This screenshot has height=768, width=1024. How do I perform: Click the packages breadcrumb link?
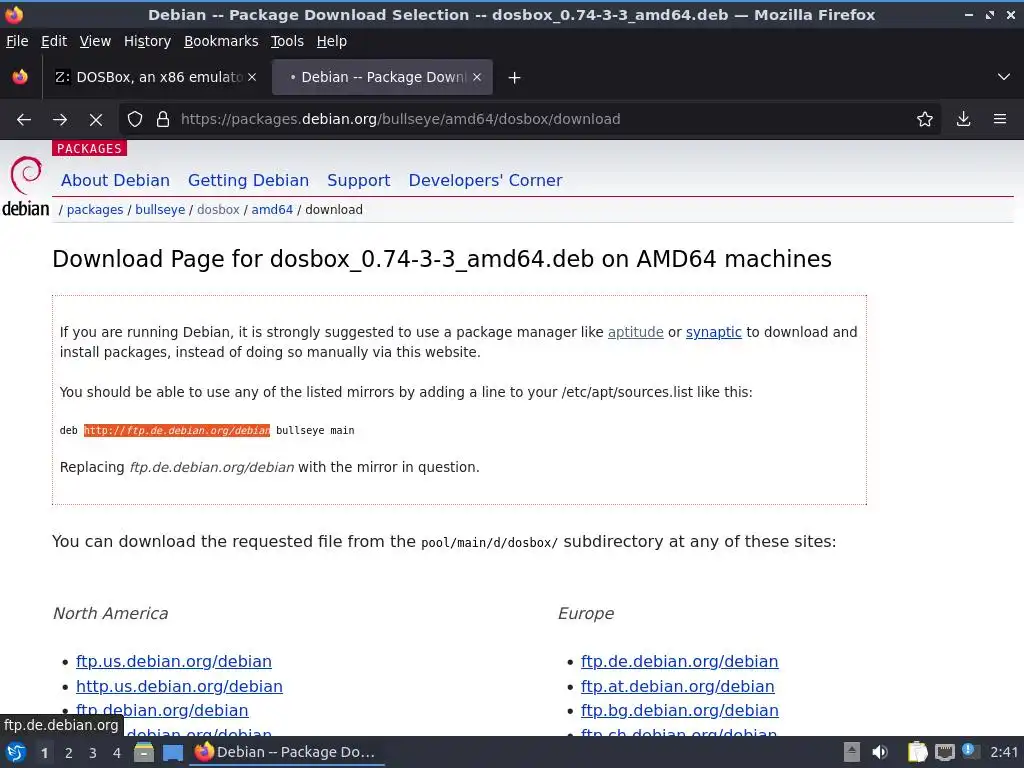[x=95, y=210]
